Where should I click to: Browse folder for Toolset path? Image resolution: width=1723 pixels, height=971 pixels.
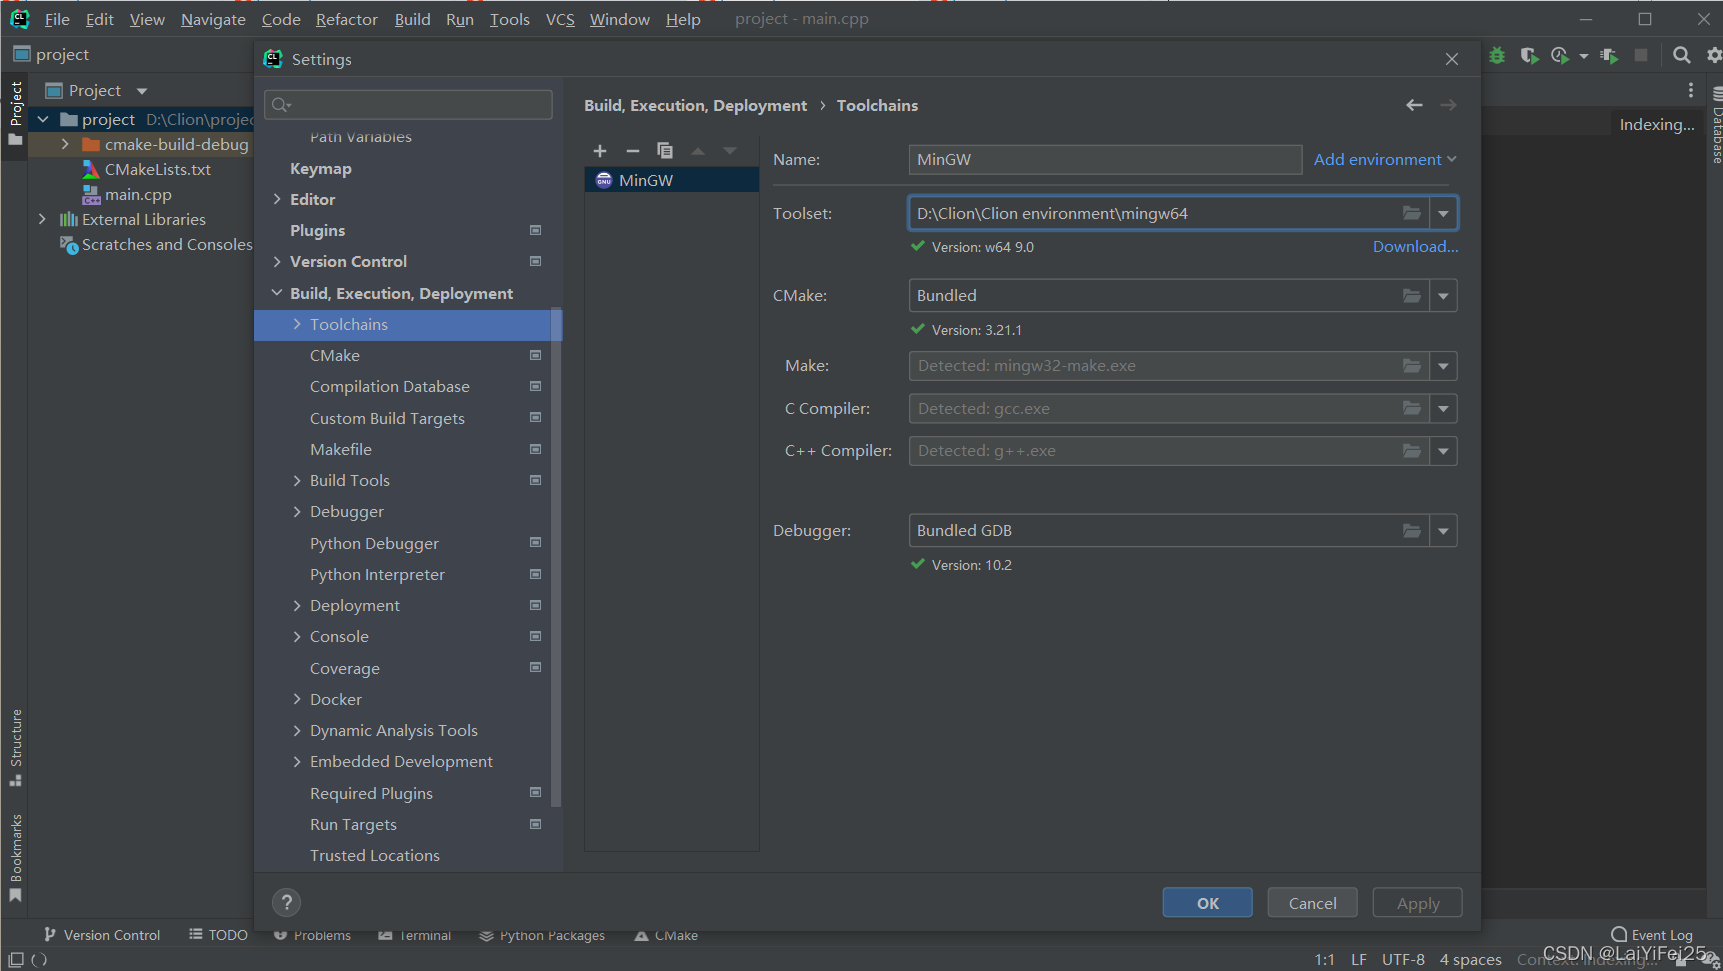click(x=1411, y=213)
